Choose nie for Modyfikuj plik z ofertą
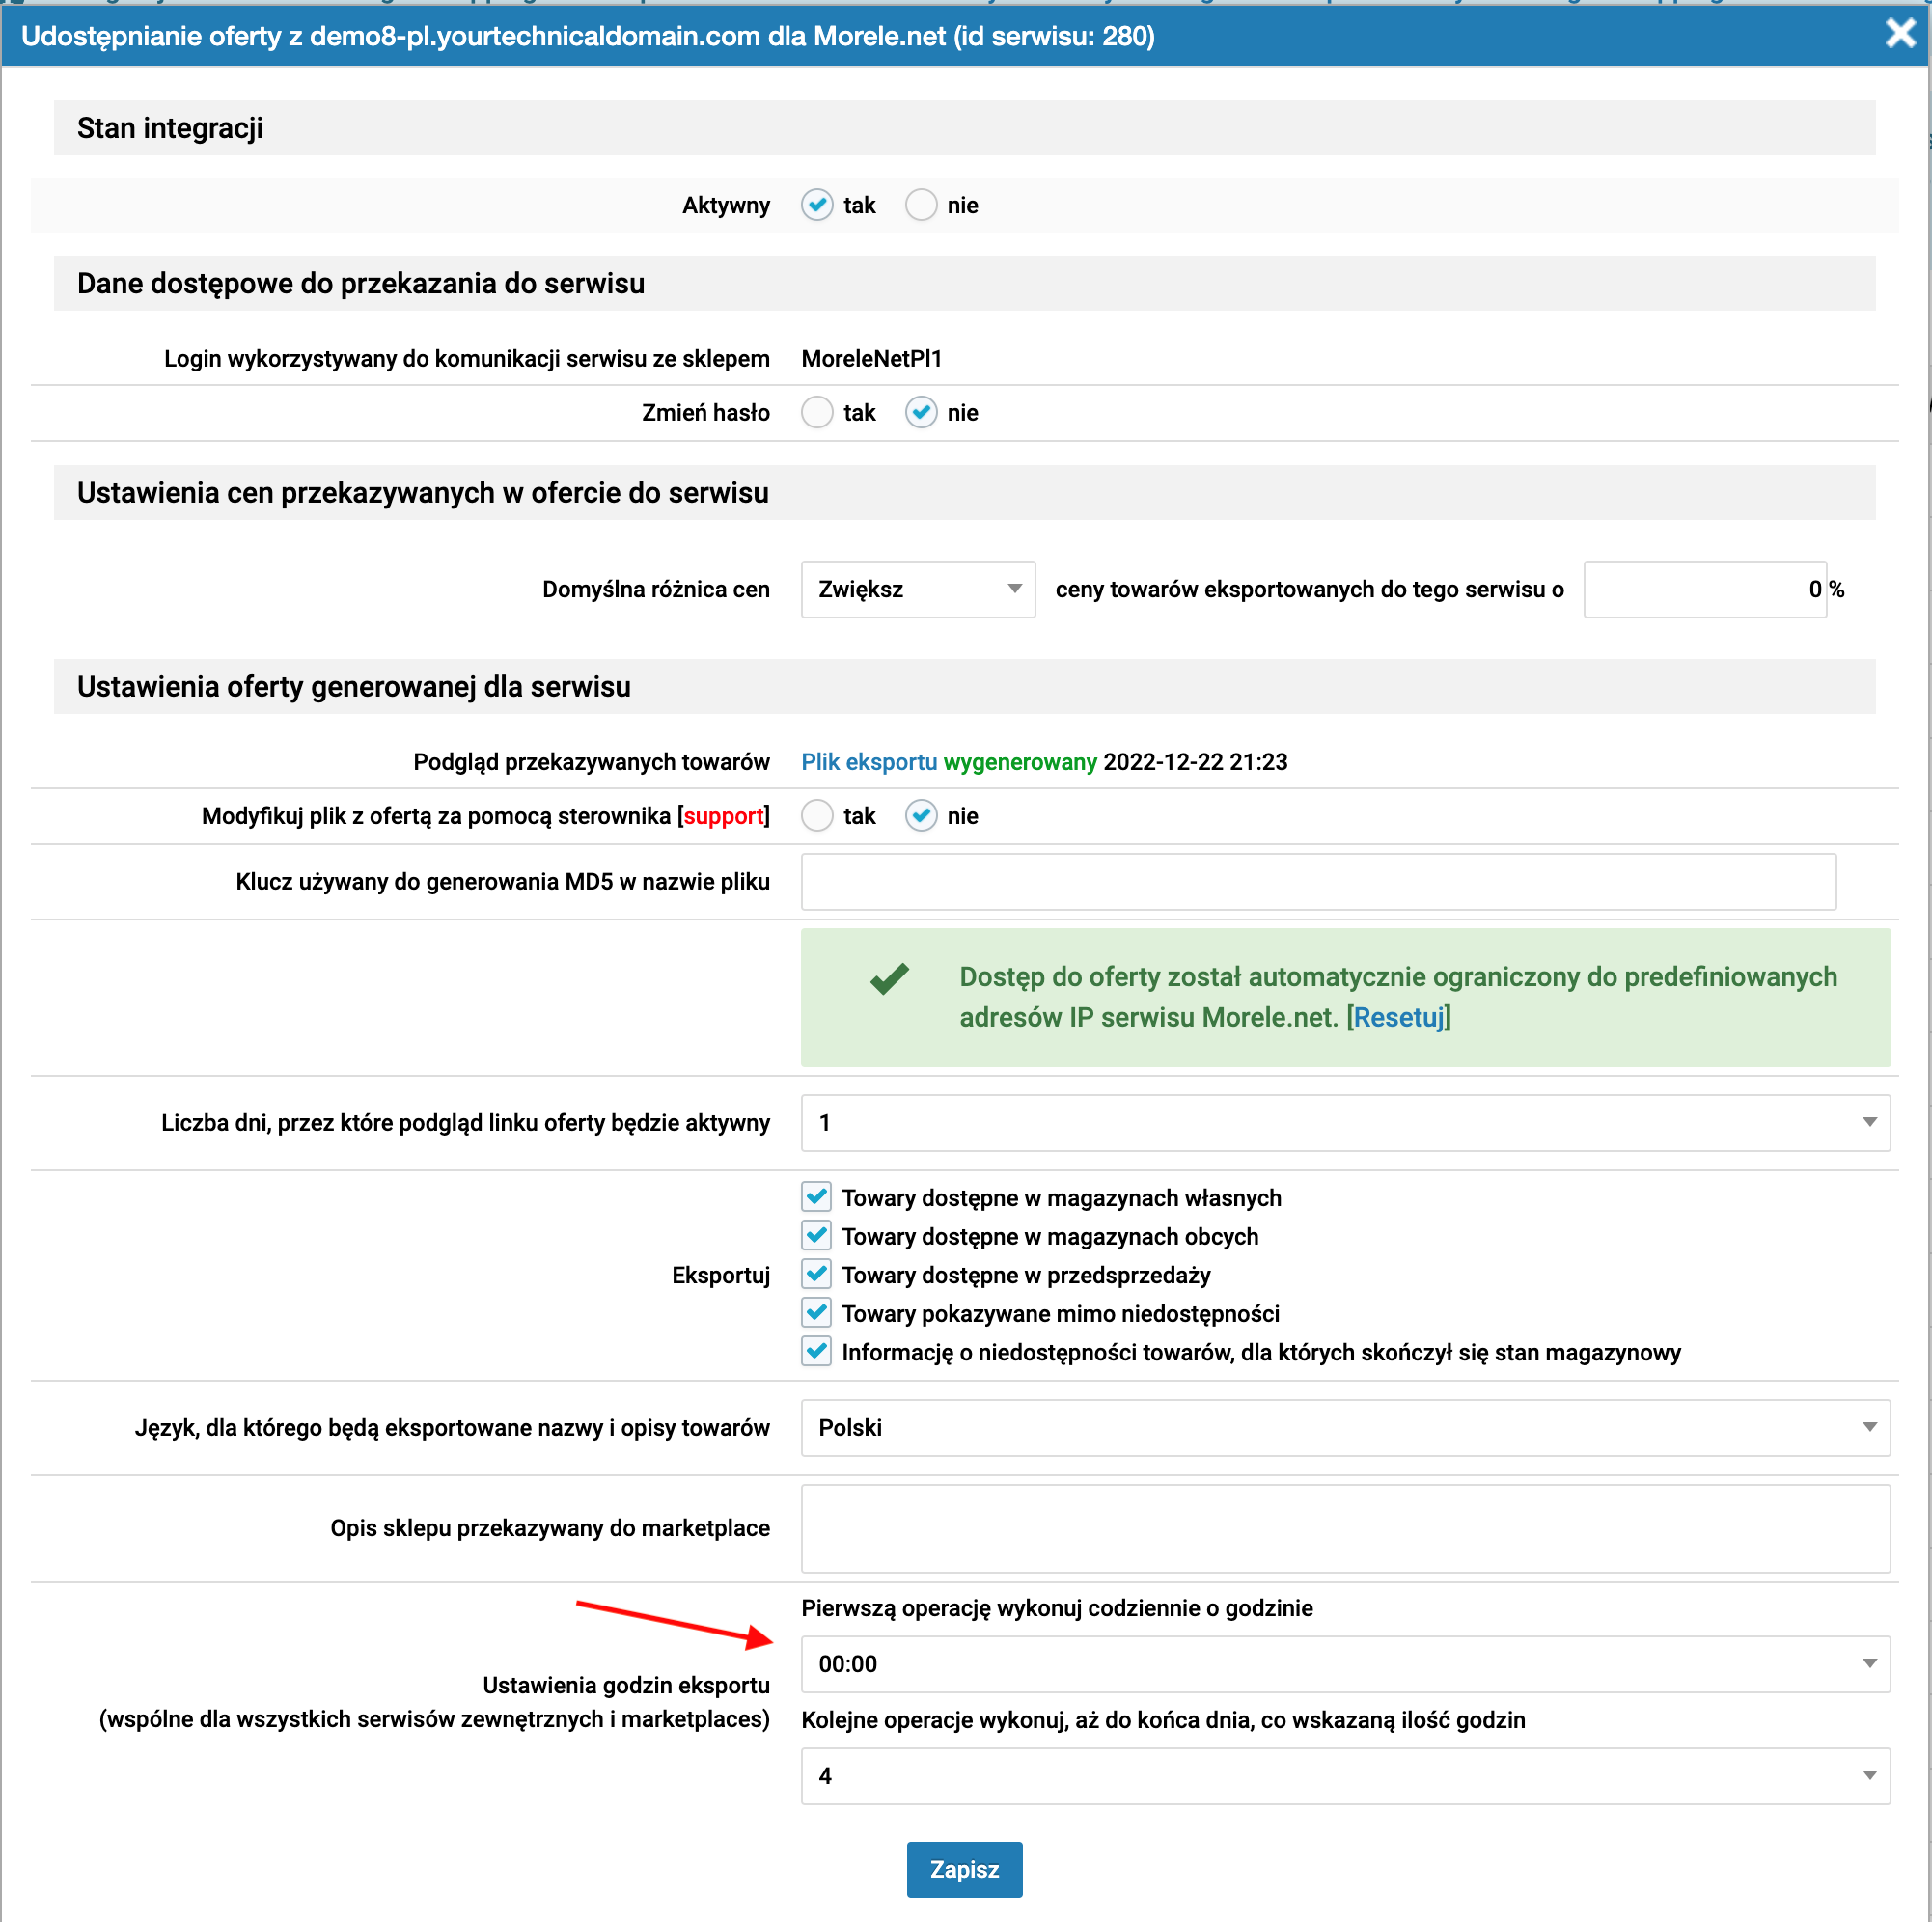Viewport: 1932px width, 1922px height. (921, 816)
